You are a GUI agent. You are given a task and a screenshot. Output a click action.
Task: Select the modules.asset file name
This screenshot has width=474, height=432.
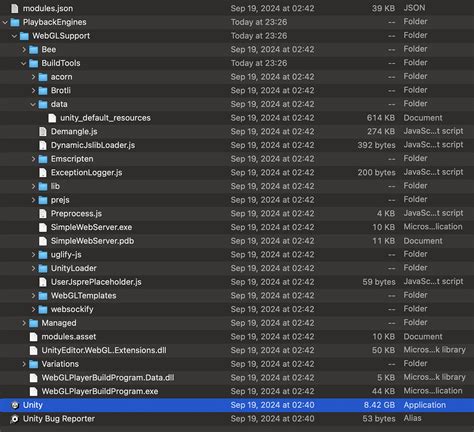[x=69, y=337]
